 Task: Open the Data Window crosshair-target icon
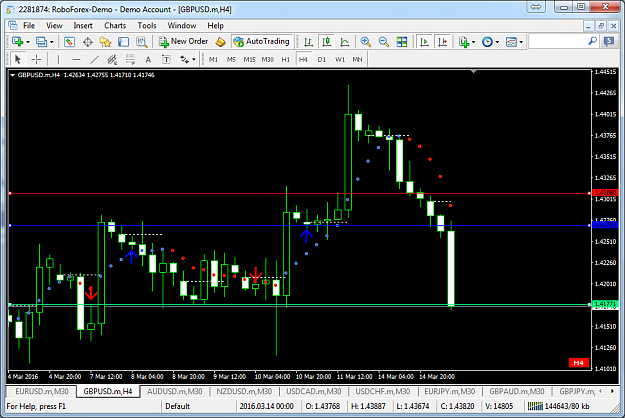coord(87,41)
